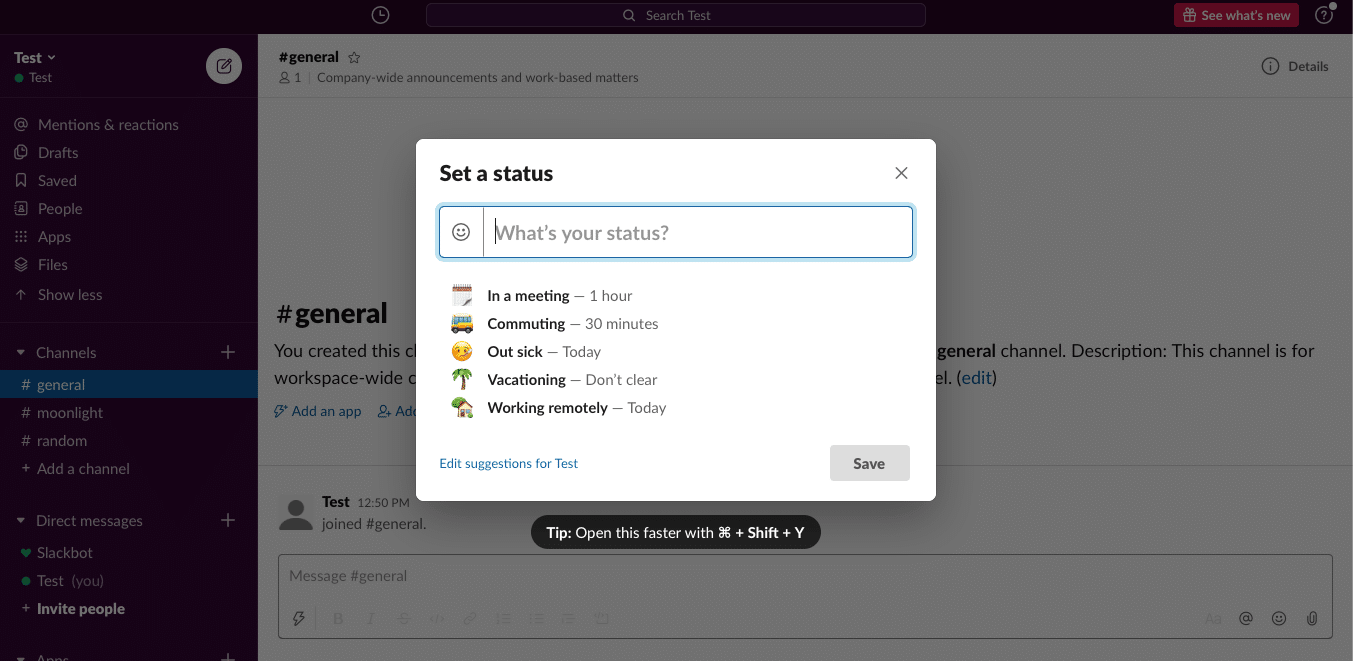
Task: Toggle bulleted list in composer
Action: point(536,619)
